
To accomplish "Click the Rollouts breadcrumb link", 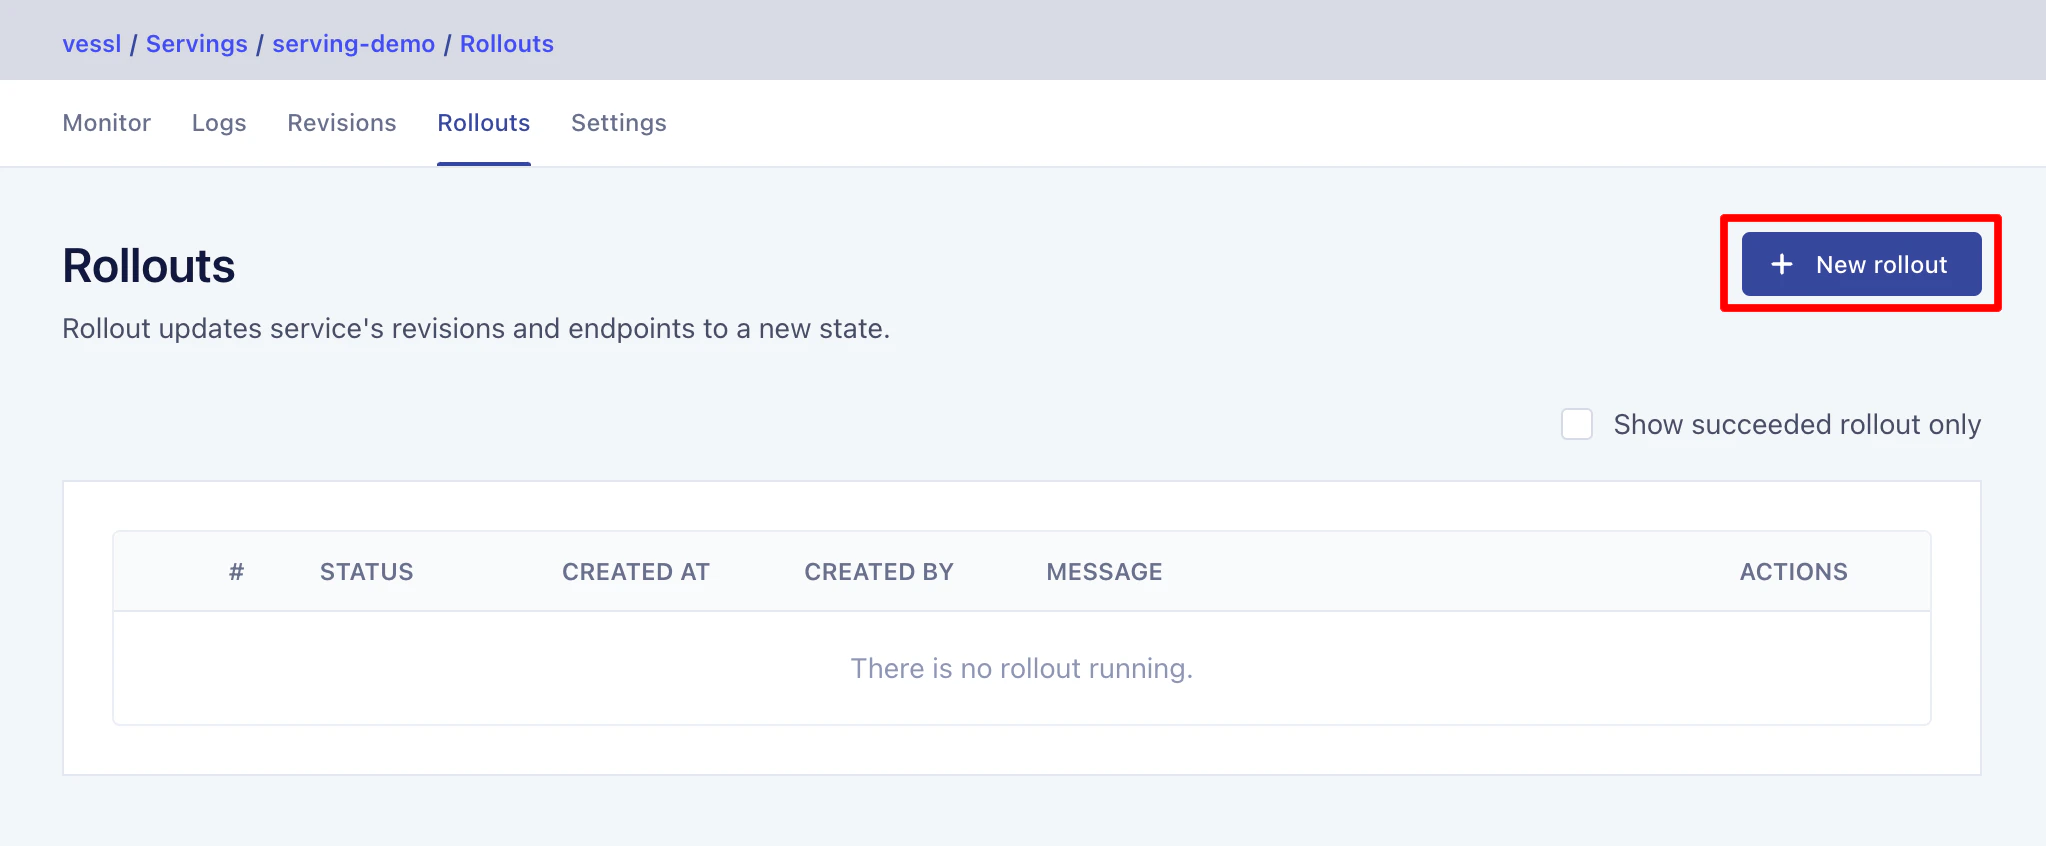I will pyautogui.click(x=506, y=44).
